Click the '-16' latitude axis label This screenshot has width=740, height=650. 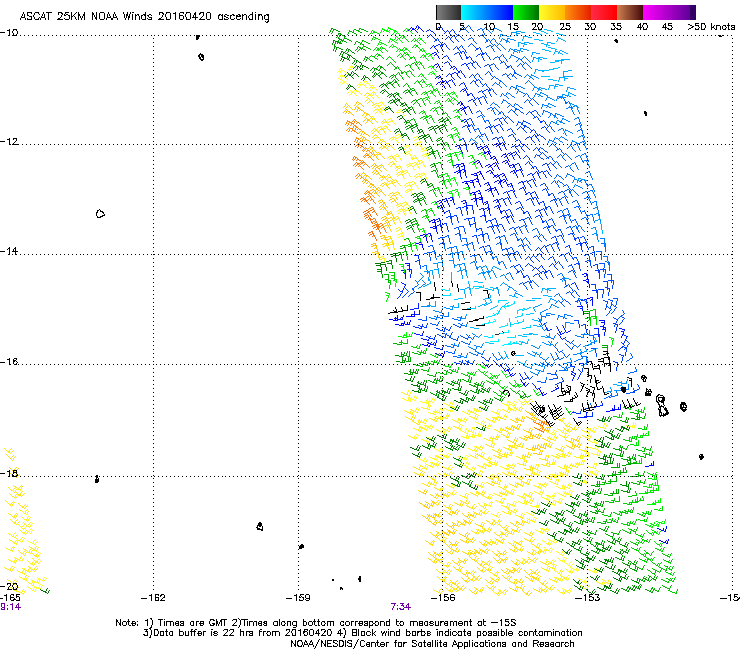coord(9,362)
